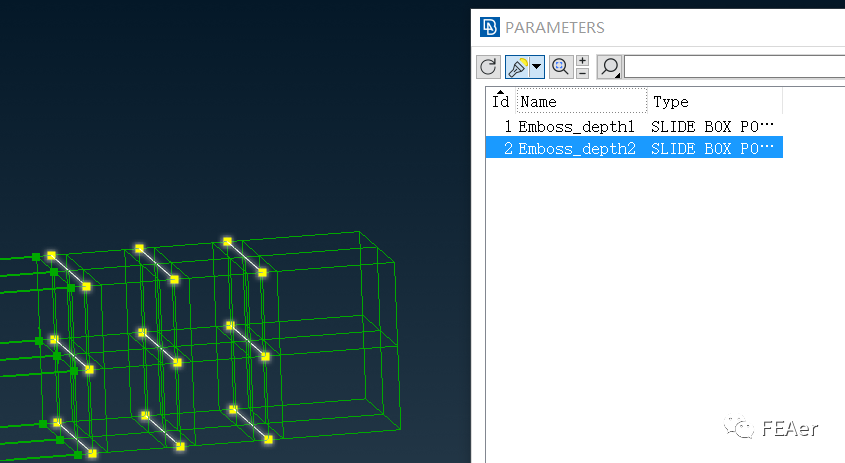
Task: Open the search filter options icon
Action: click(x=609, y=67)
